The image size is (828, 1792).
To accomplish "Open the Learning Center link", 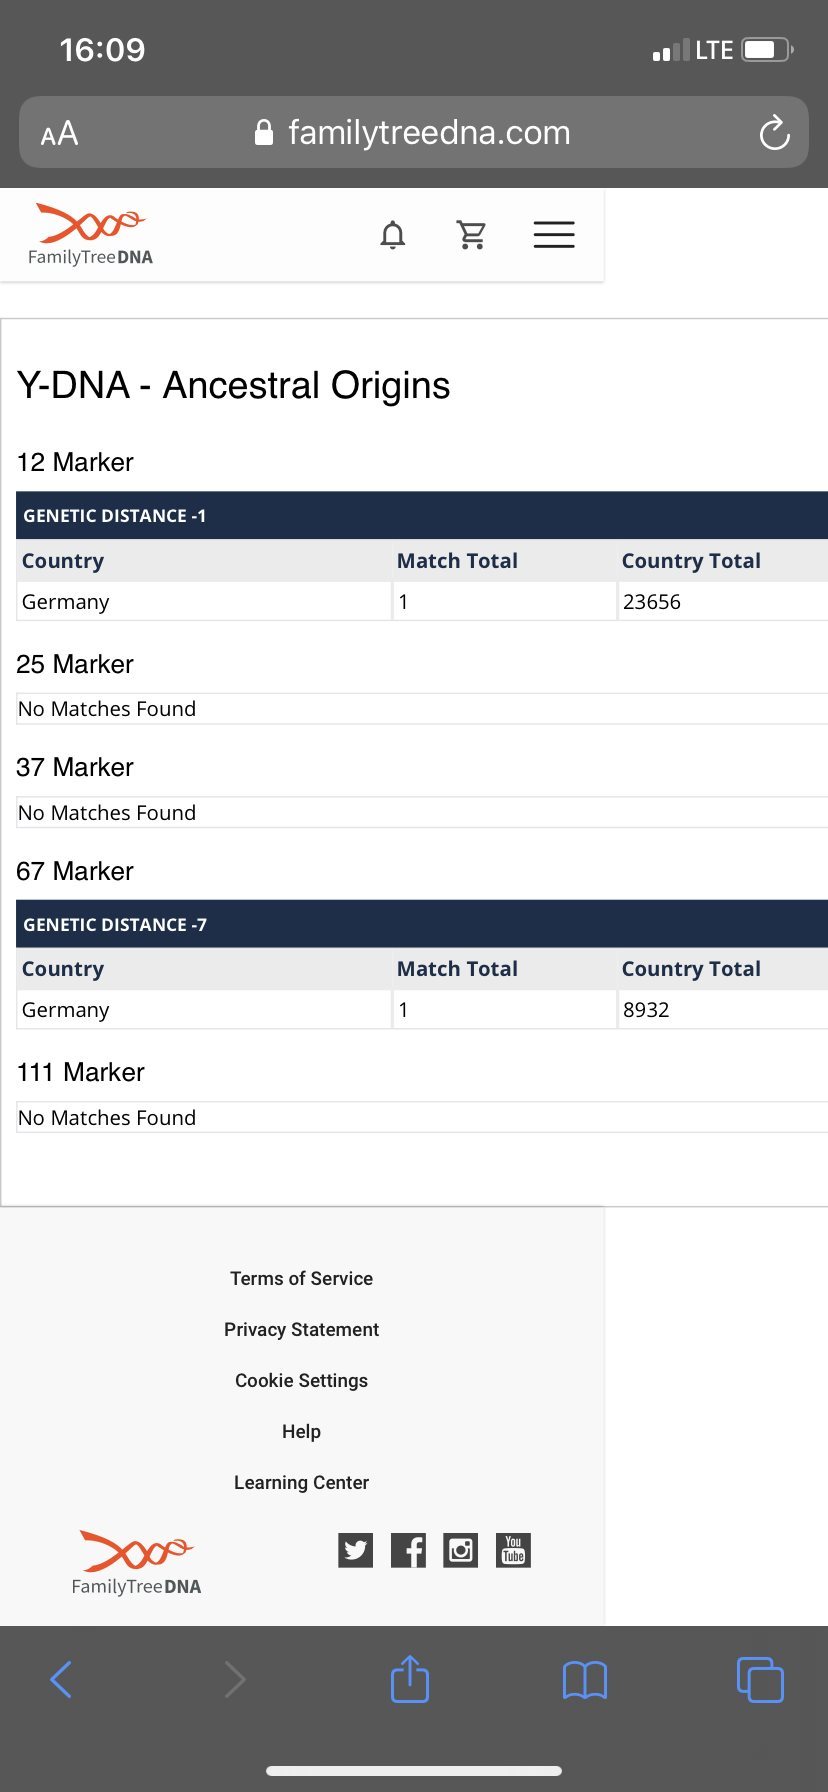I will click(301, 1482).
